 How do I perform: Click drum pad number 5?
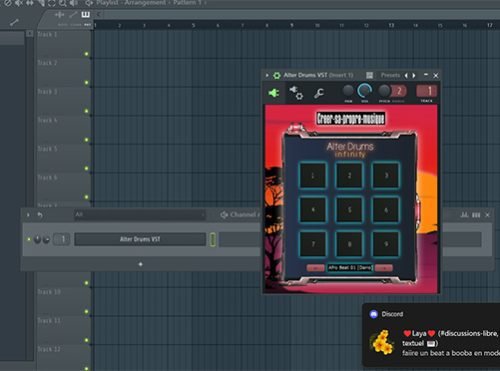tap(349, 210)
